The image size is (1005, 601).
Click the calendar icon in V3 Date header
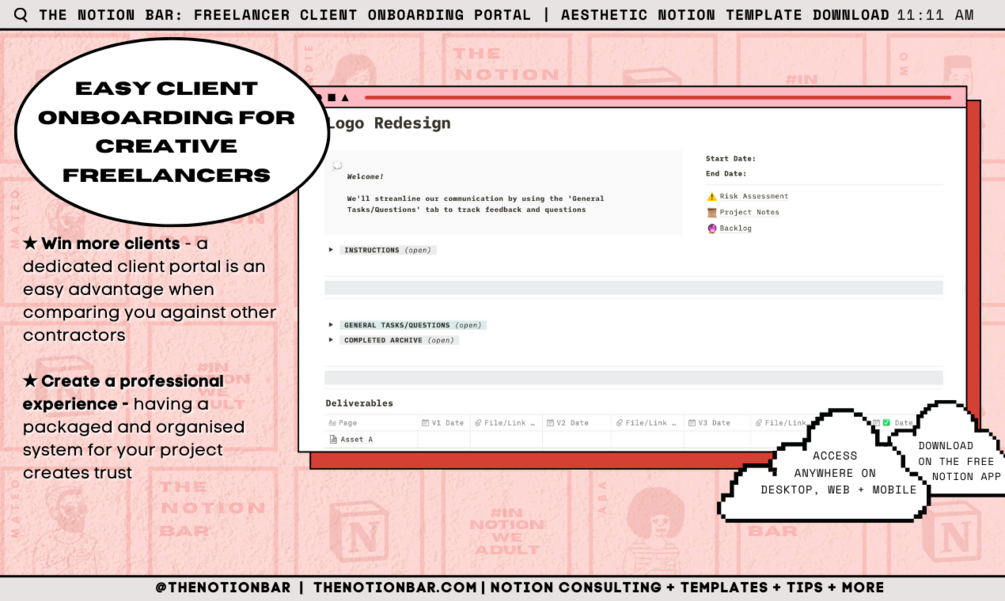pyautogui.click(x=692, y=423)
